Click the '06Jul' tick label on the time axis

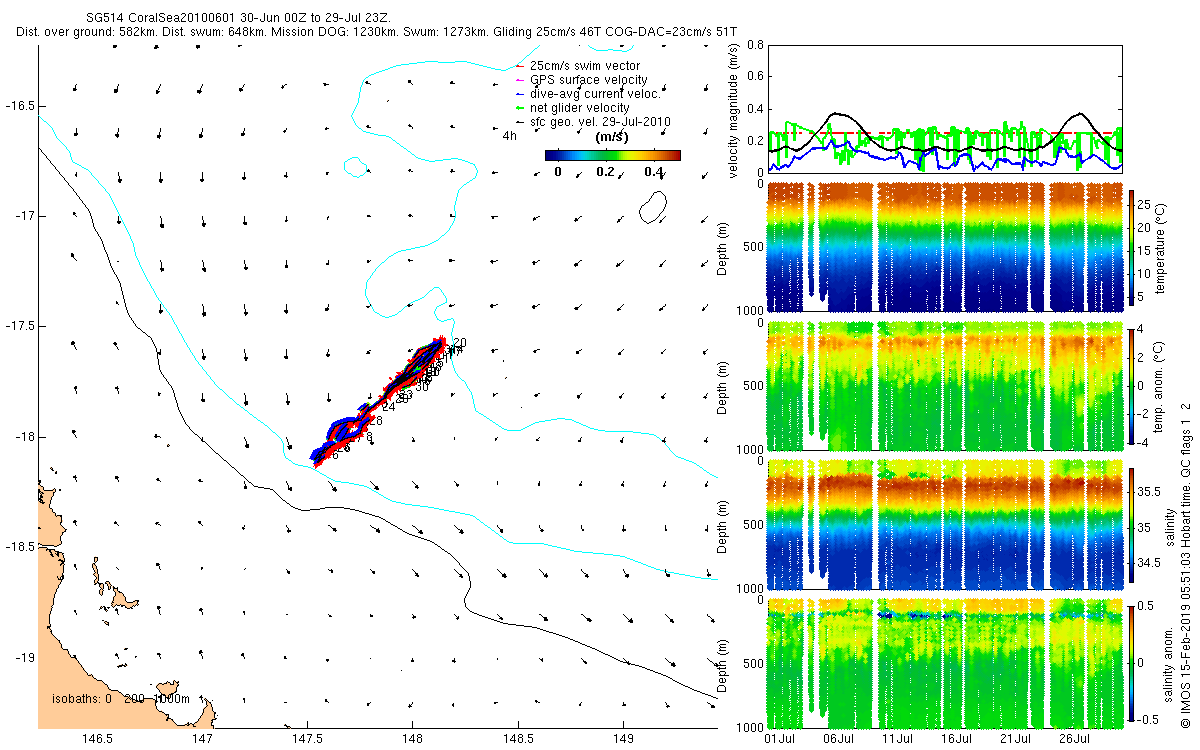pos(838,739)
